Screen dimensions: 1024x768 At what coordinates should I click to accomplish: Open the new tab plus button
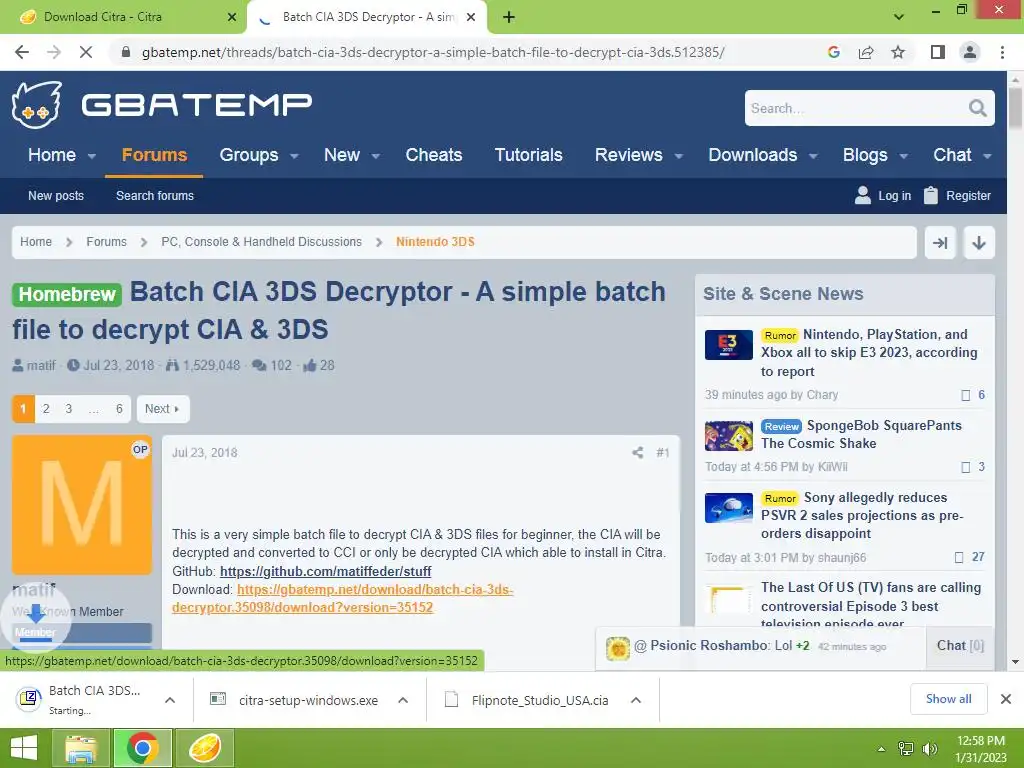pos(509,18)
